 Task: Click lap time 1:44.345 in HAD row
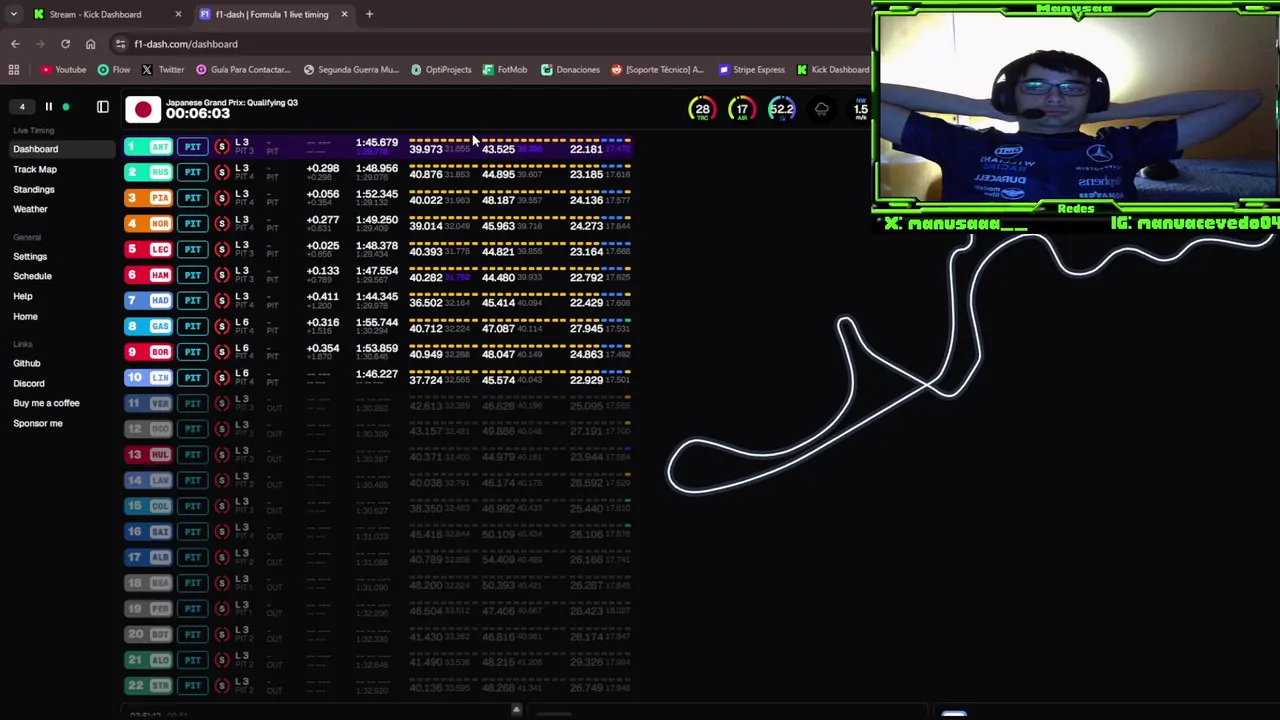tap(376, 297)
